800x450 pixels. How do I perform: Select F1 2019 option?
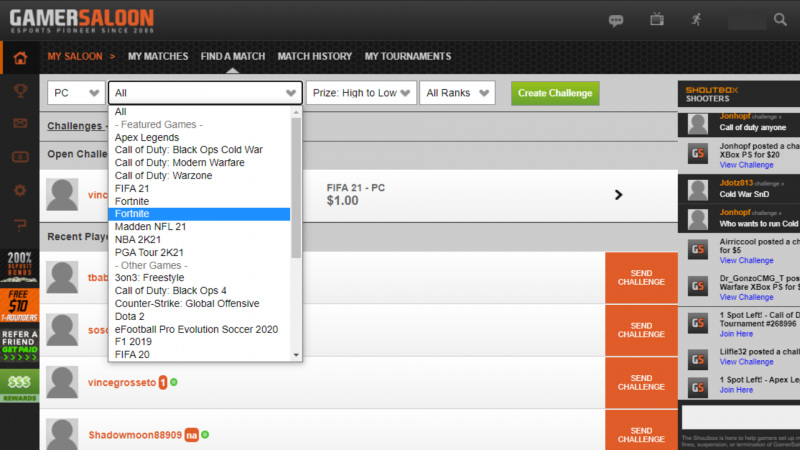[199, 341]
